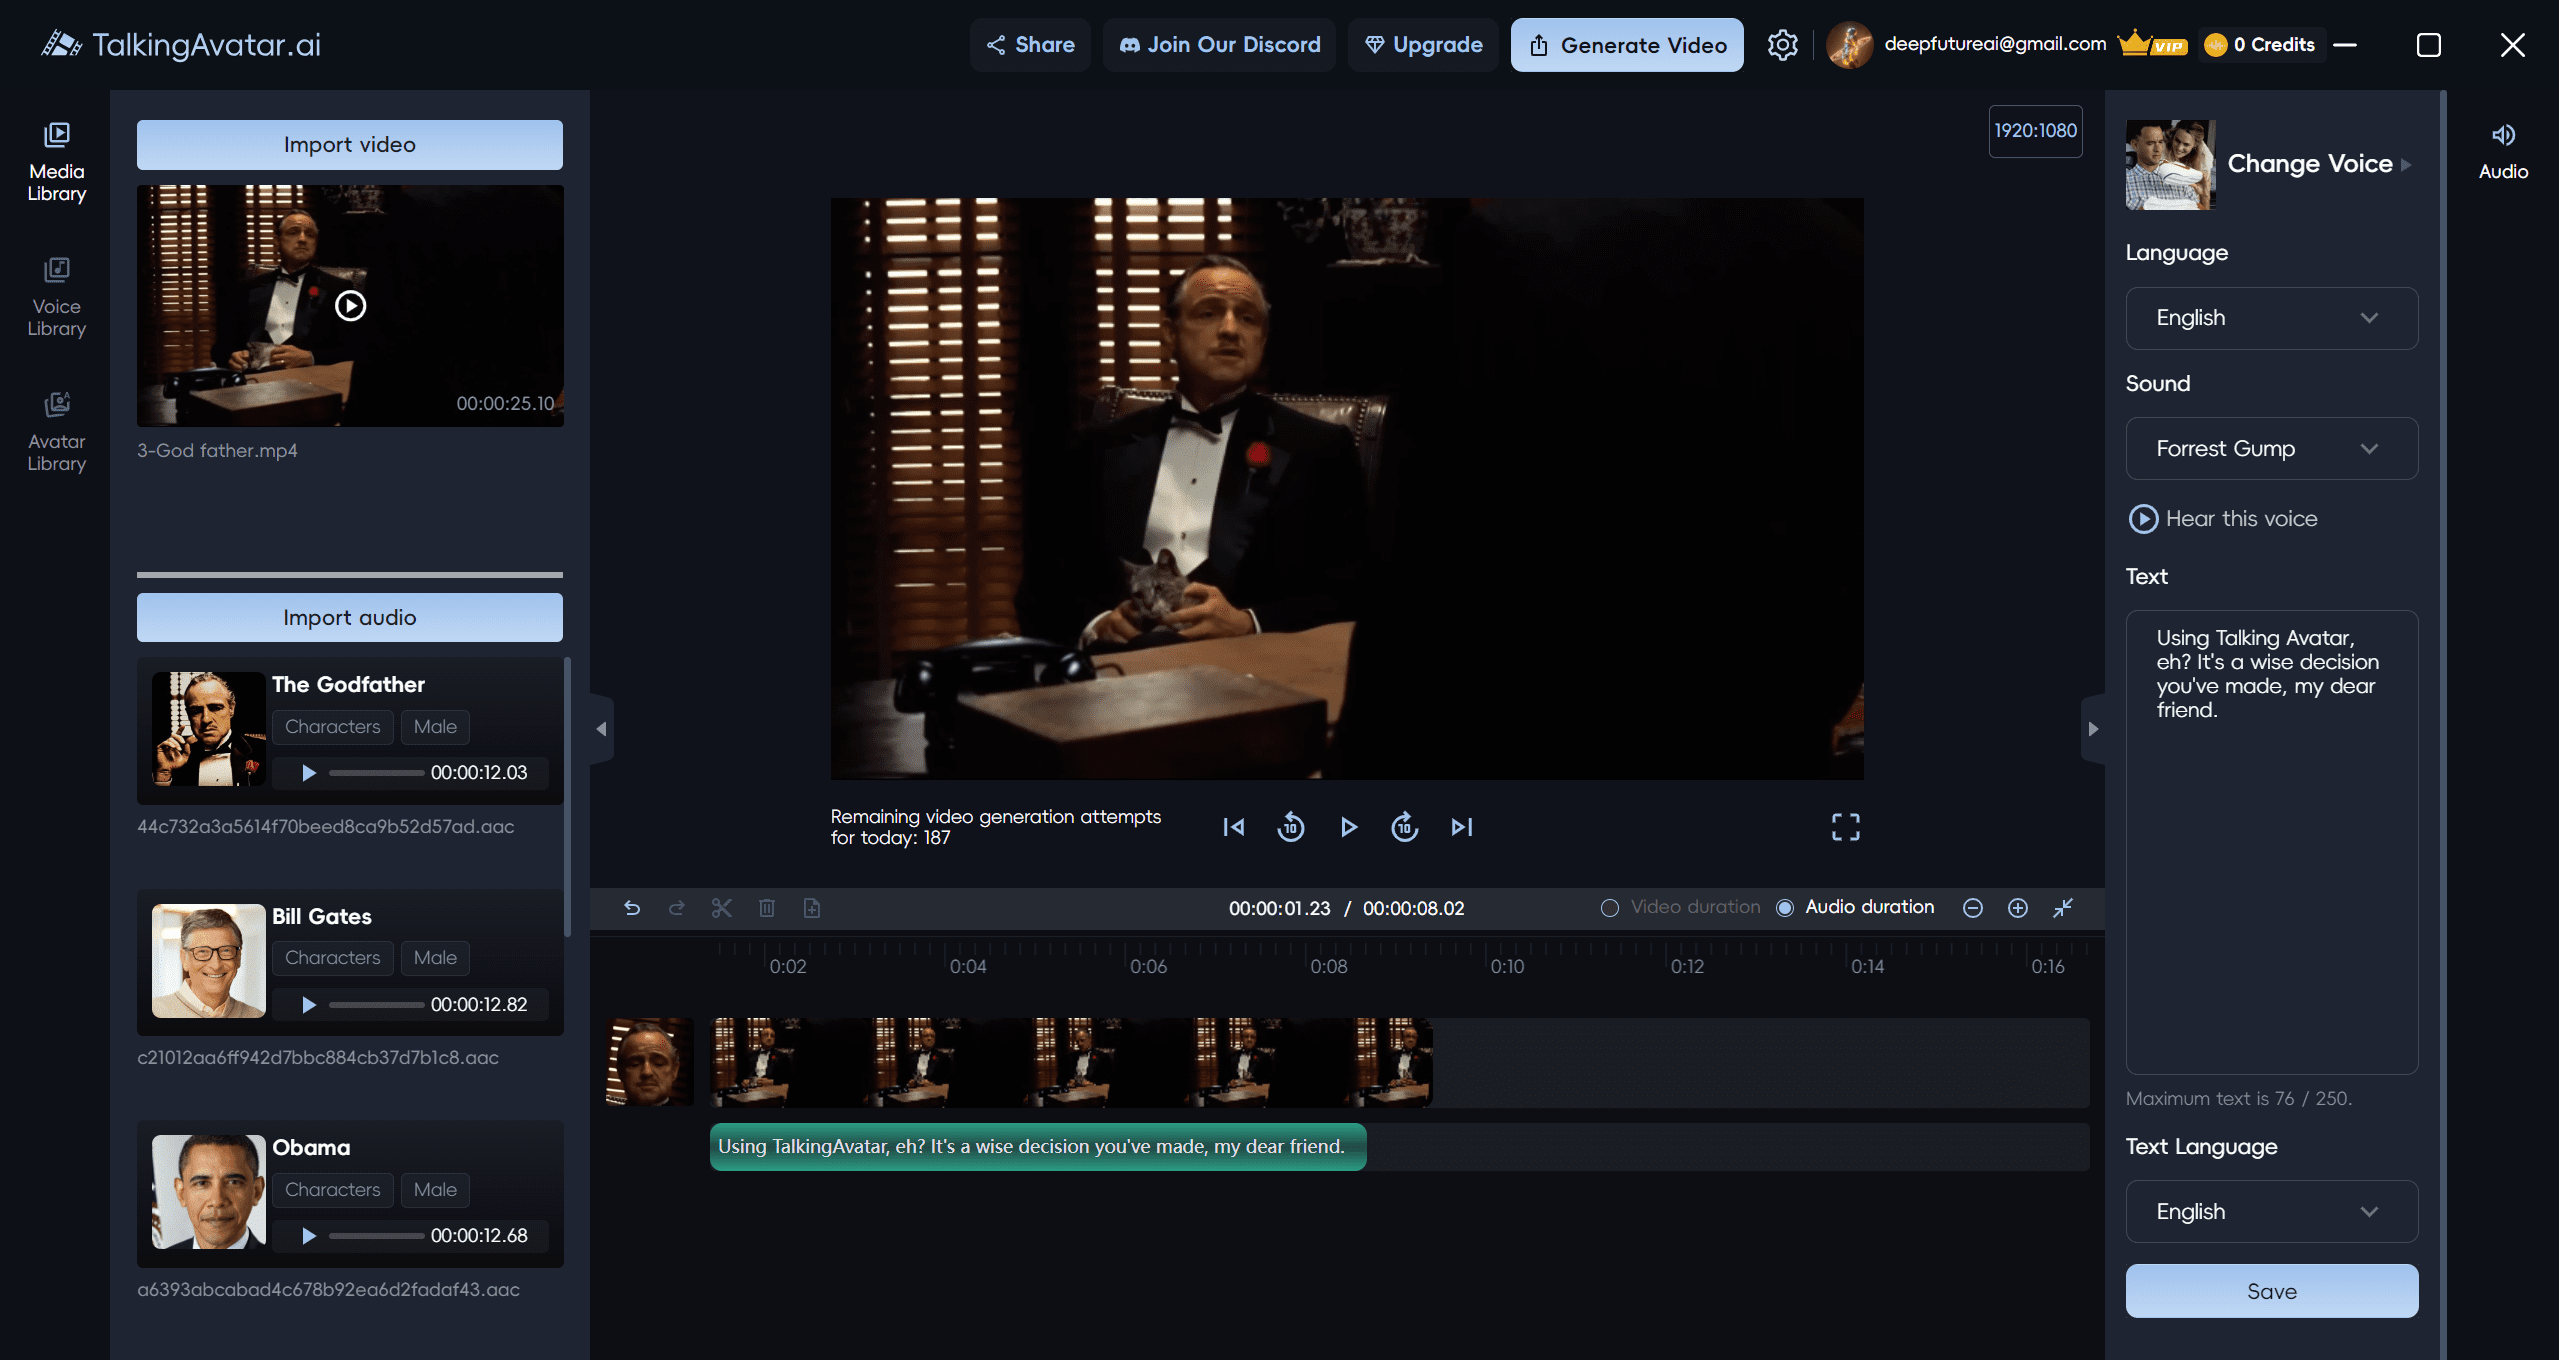This screenshot has height=1360, width=2559.
Task: Click the Save button
Action: point(2272,1291)
